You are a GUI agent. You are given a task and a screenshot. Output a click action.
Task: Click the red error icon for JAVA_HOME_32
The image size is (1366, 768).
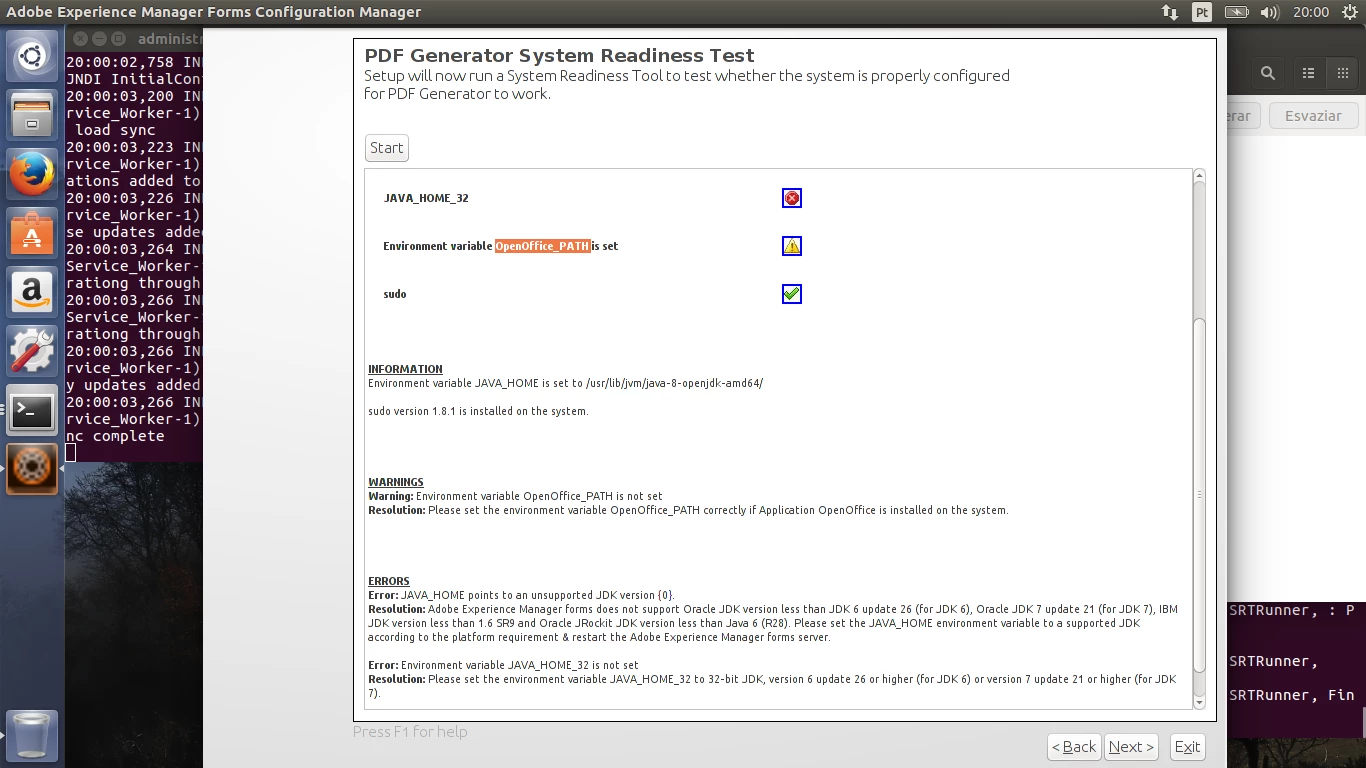(x=792, y=198)
